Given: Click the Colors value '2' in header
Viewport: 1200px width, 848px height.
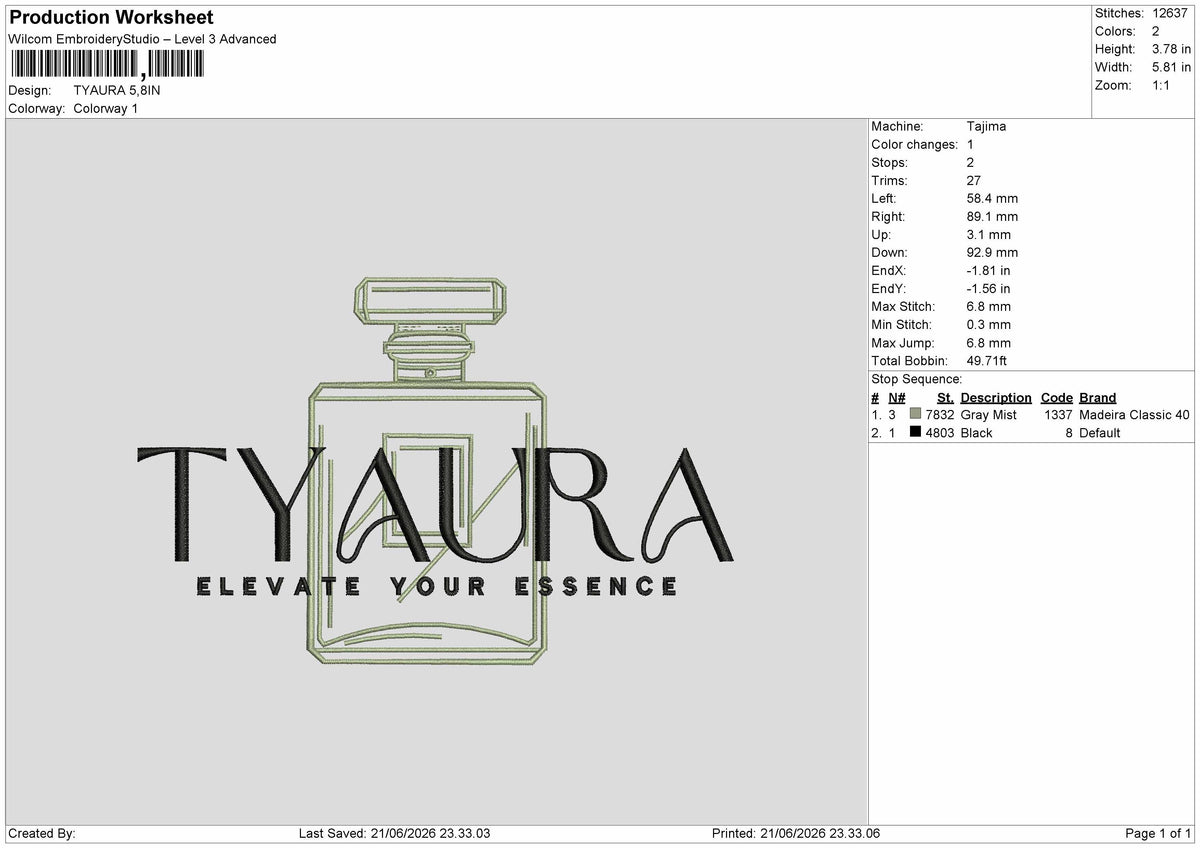Looking at the screenshot, I should (x=1156, y=31).
